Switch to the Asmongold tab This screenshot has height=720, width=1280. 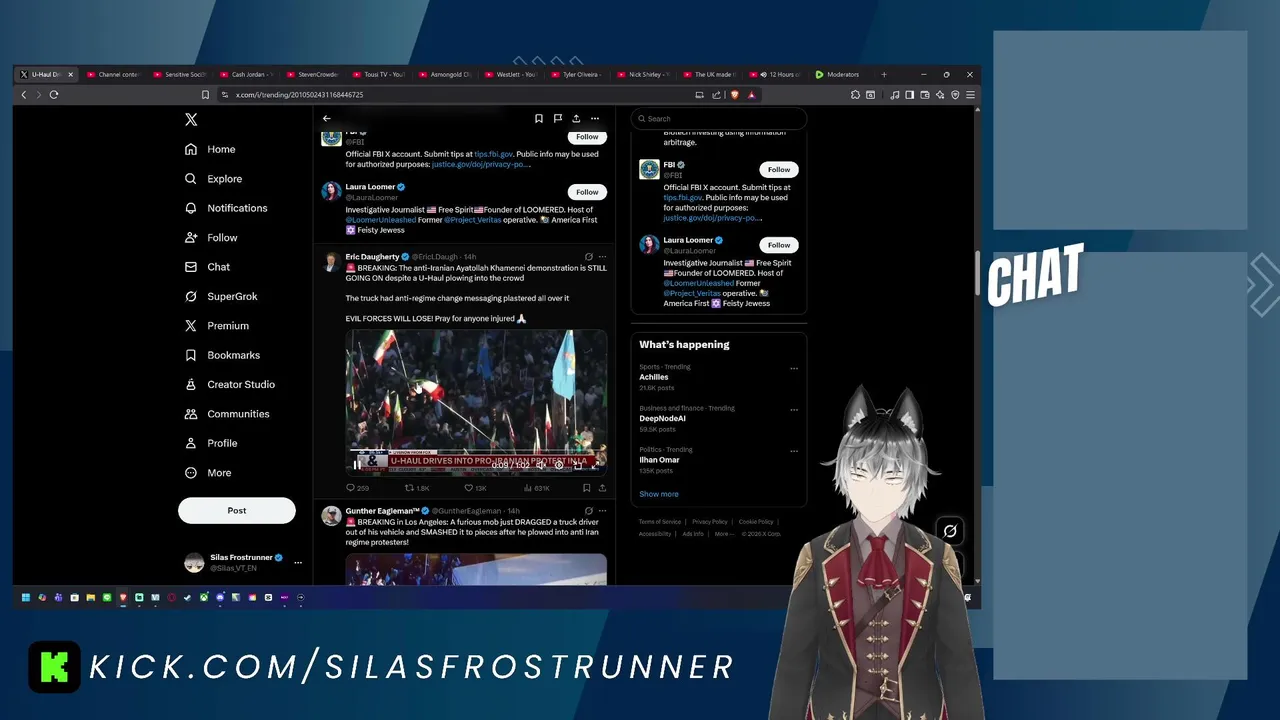pos(445,75)
